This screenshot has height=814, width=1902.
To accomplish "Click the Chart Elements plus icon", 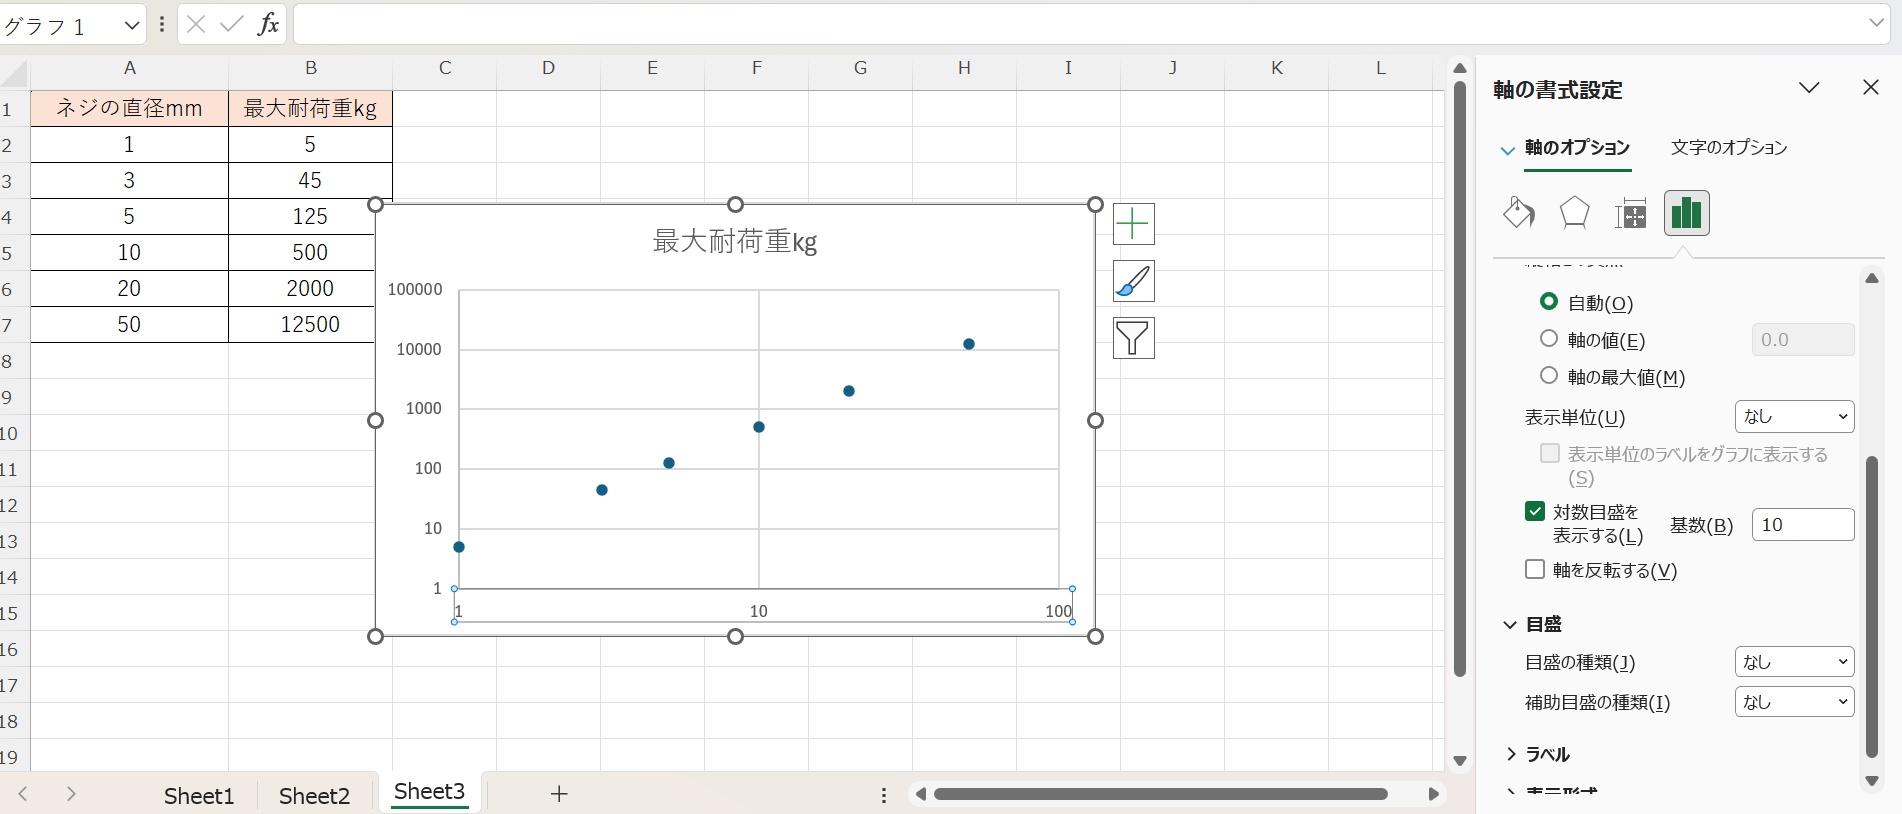I will tap(1133, 223).
